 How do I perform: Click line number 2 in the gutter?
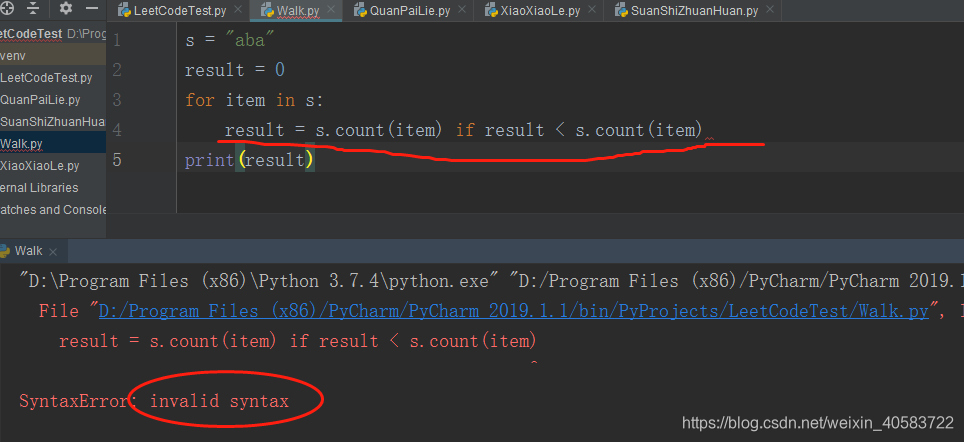tap(117, 71)
